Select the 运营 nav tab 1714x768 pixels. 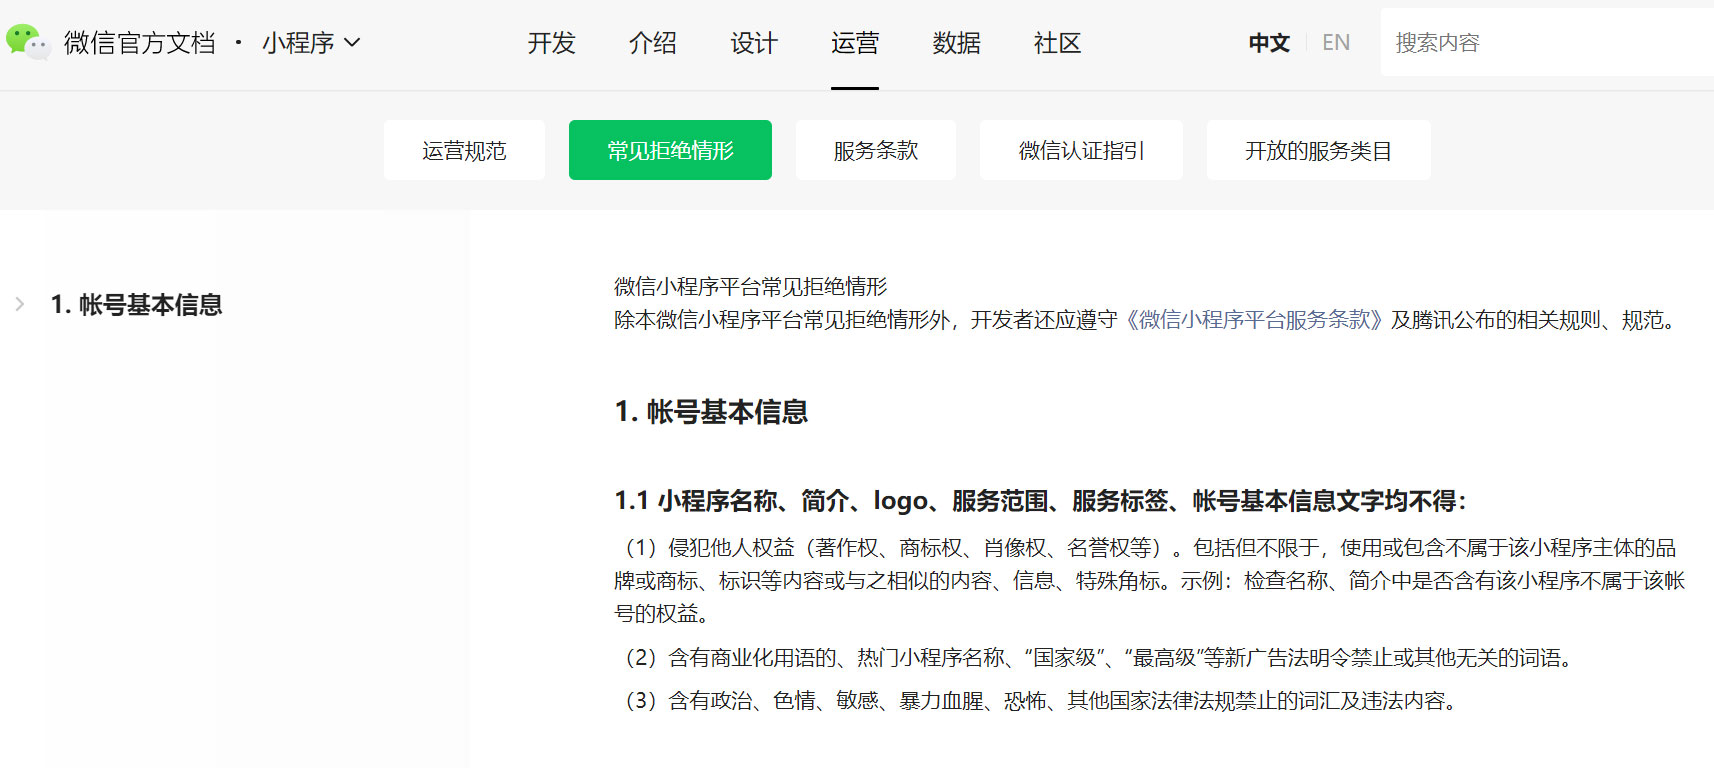855,43
